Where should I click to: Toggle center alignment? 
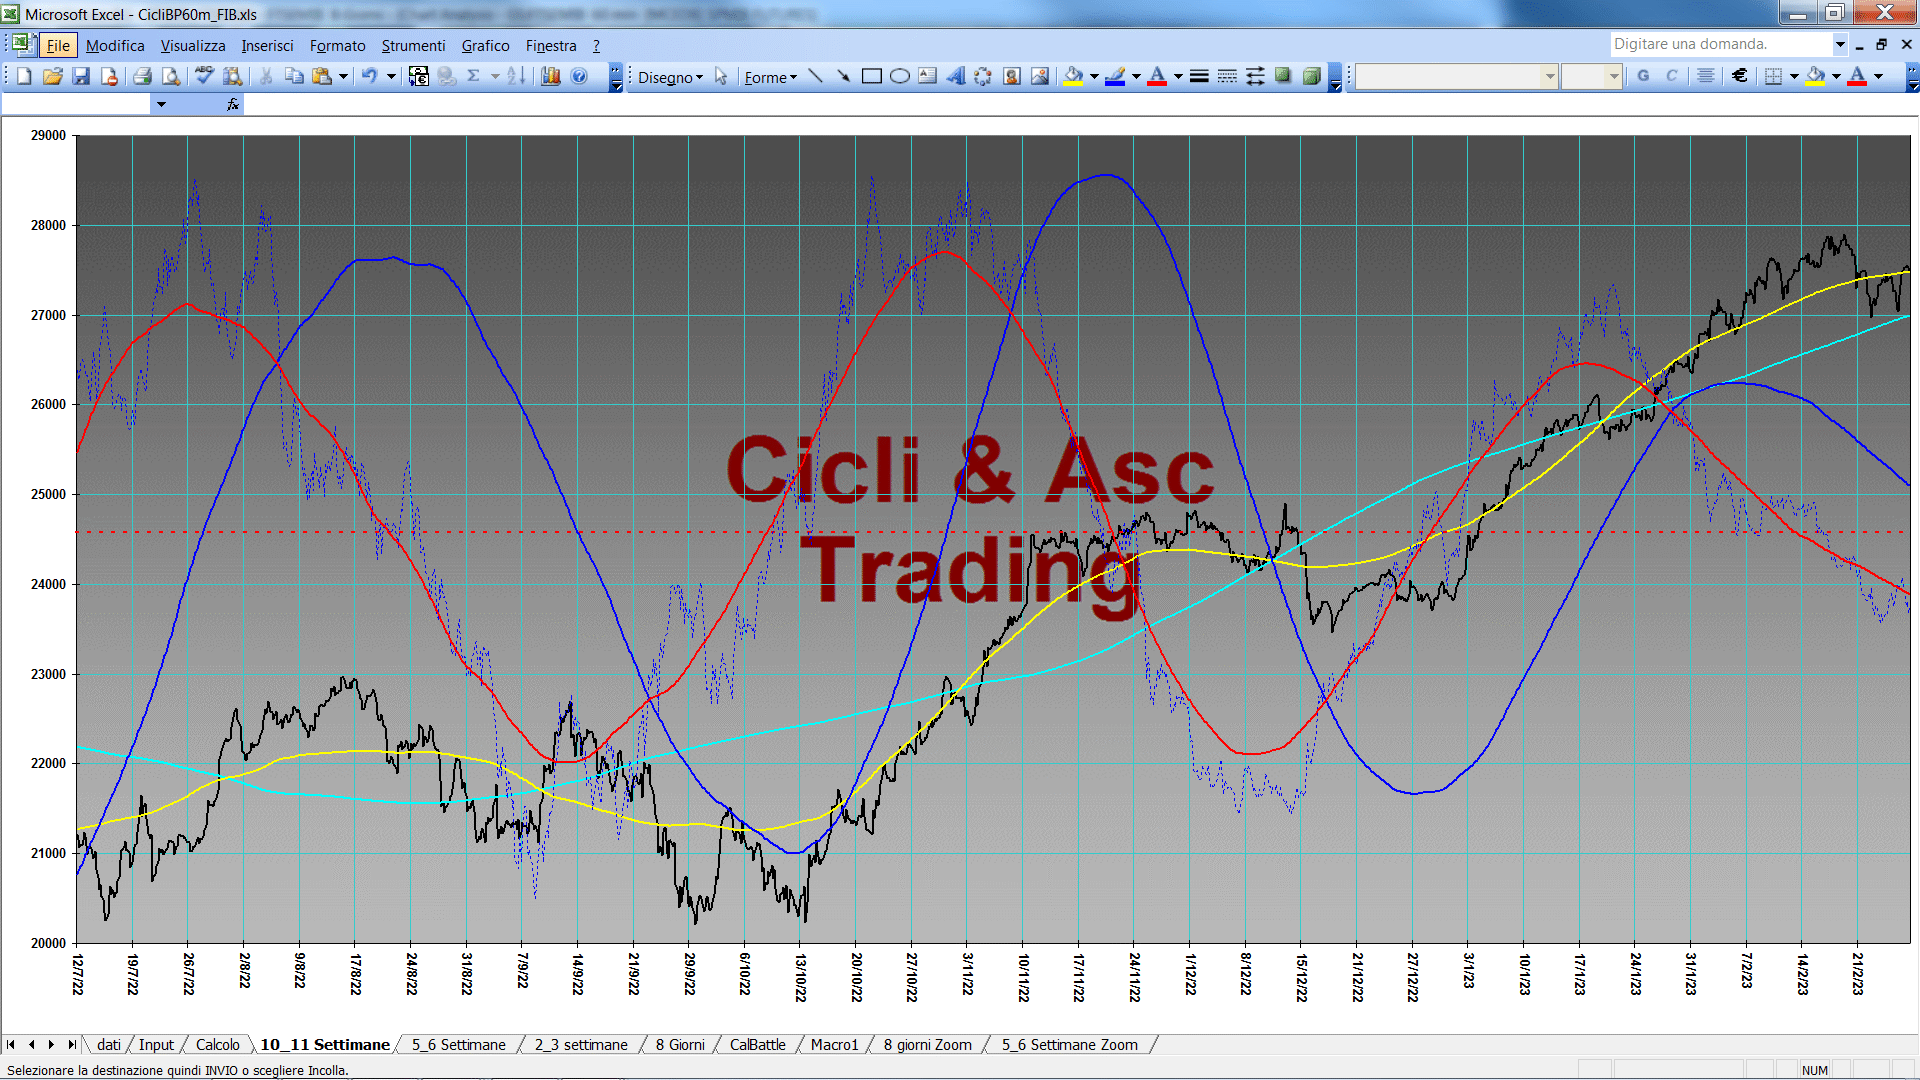click(x=1706, y=76)
